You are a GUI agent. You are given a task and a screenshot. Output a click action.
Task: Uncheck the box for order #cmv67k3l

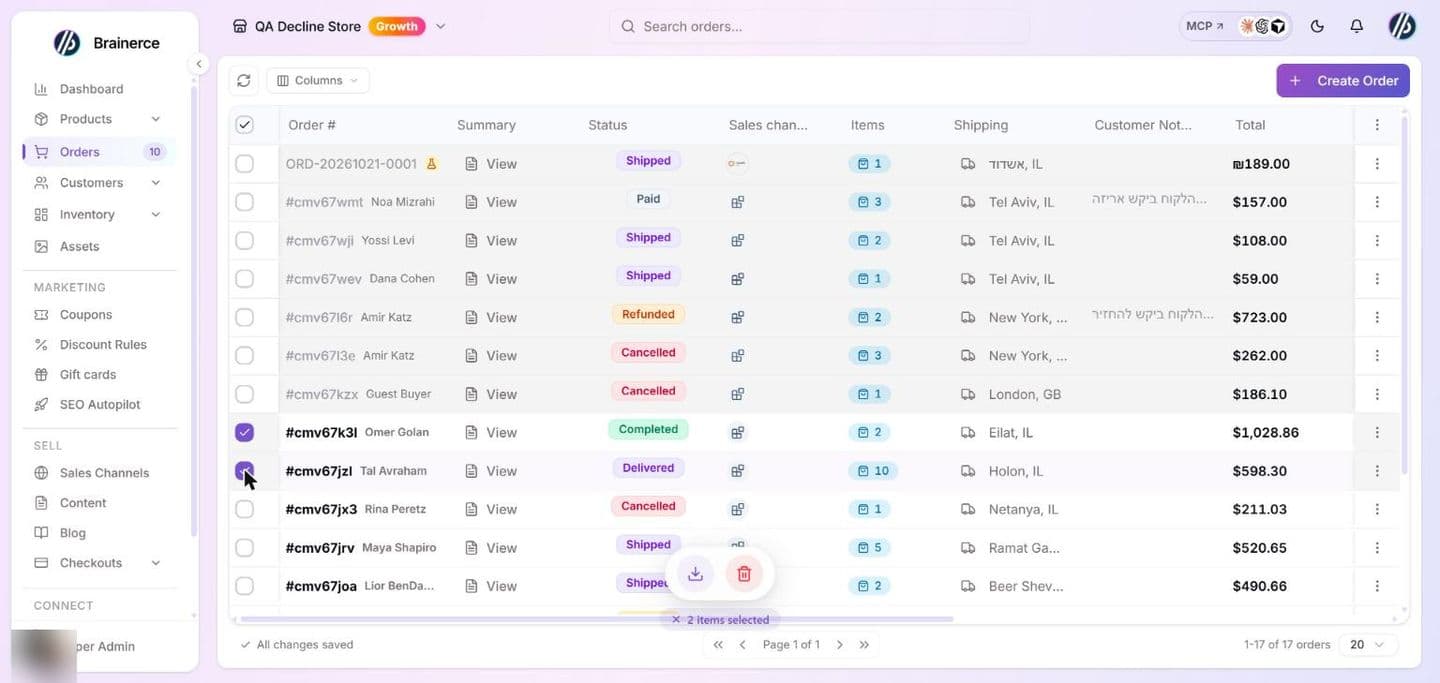coord(244,433)
